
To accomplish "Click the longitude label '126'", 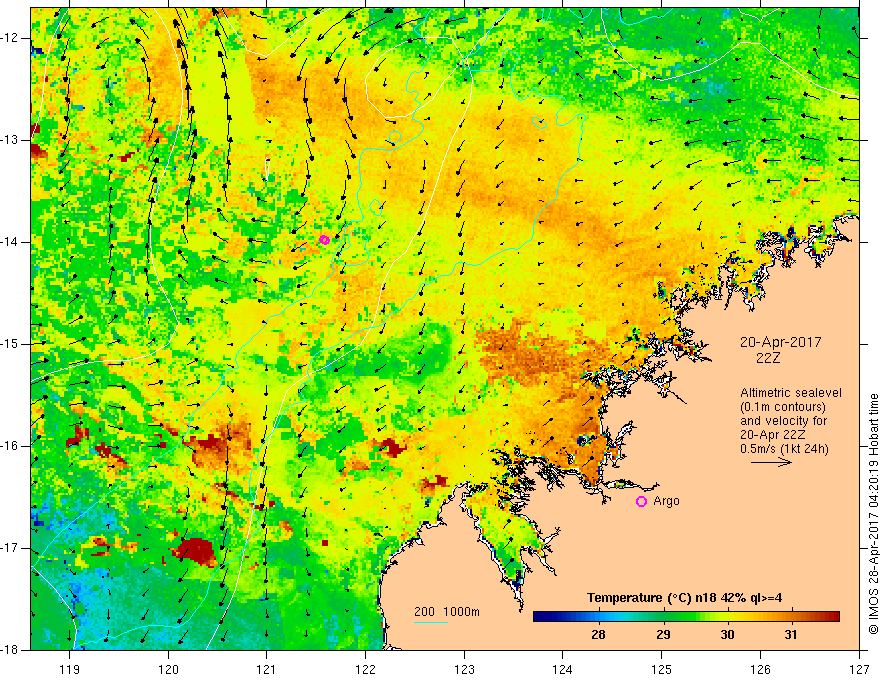I will (x=760, y=669).
